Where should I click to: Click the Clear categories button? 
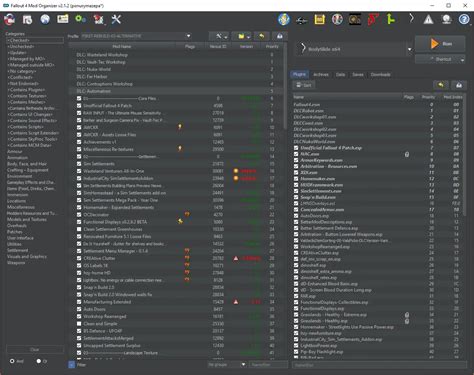pos(35,350)
